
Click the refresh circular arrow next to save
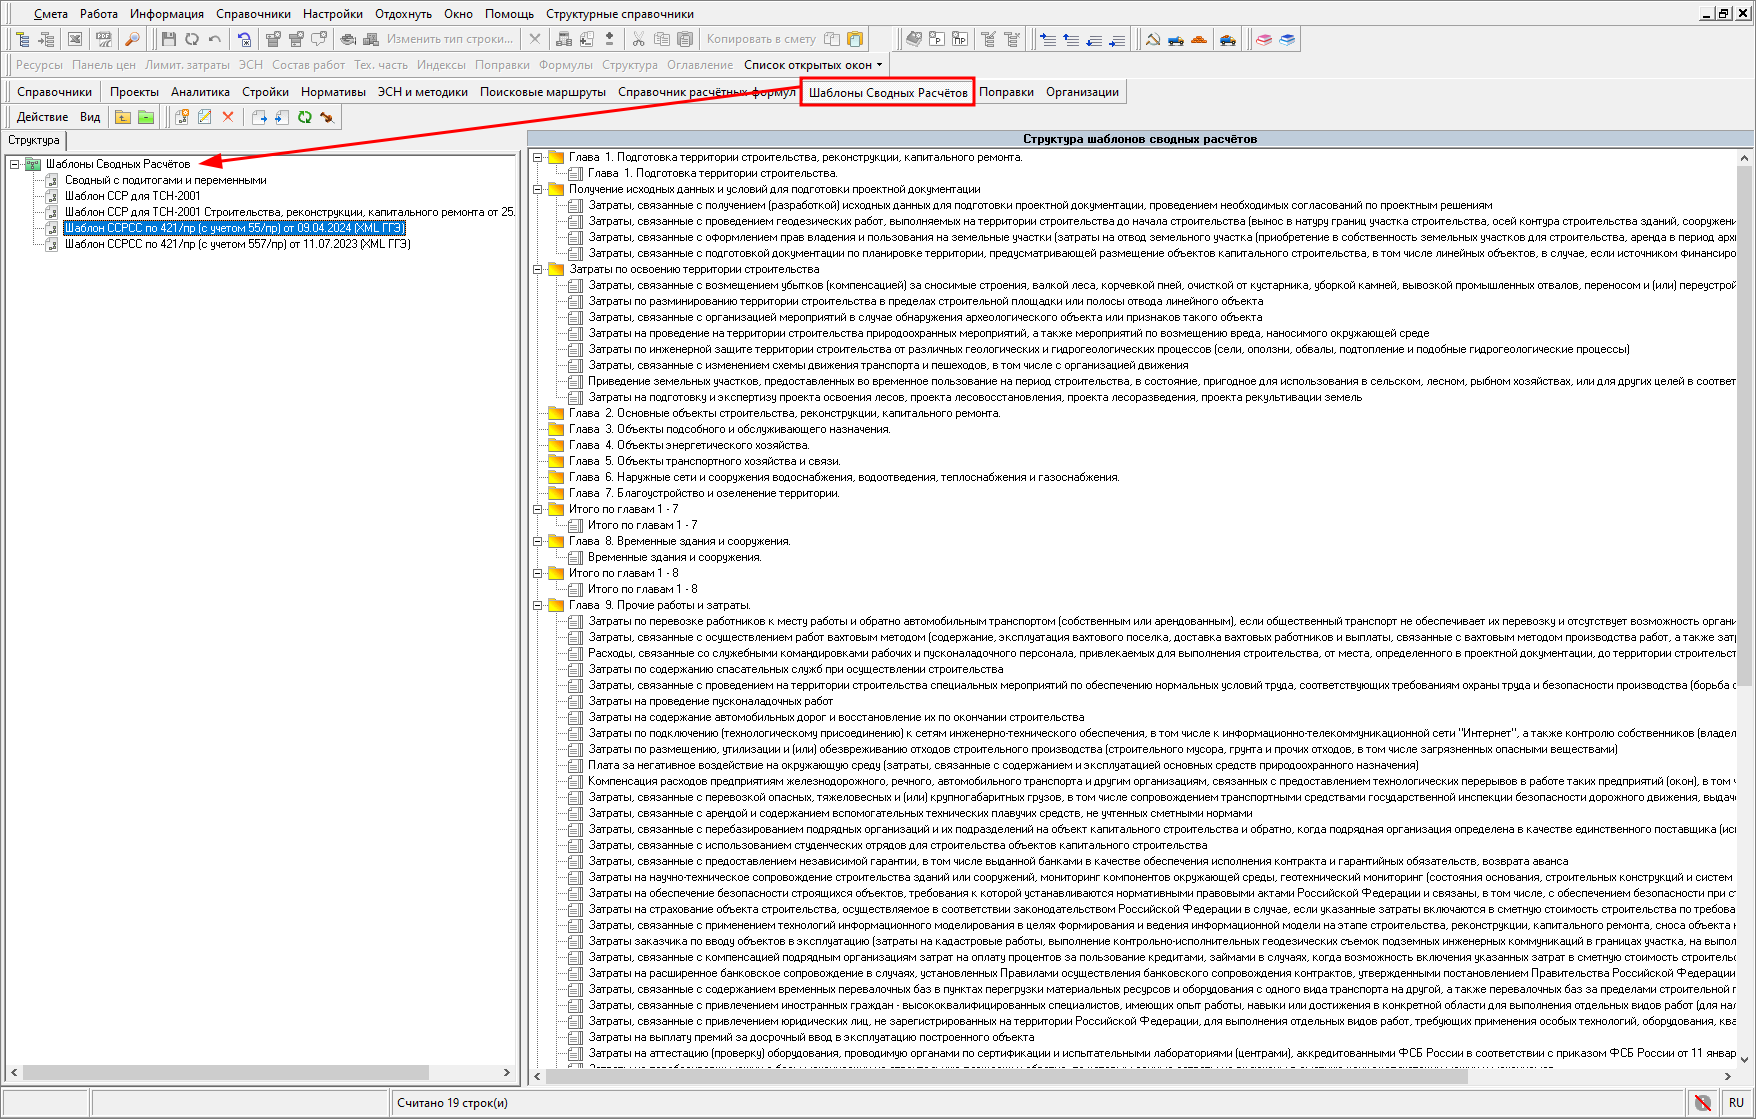point(191,39)
